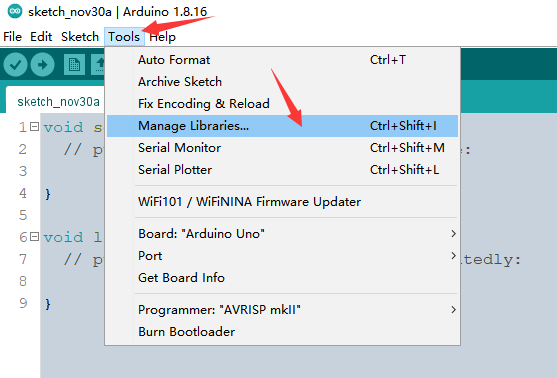
Task: Open the Serial Monitor menu item
Action: (282, 148)
